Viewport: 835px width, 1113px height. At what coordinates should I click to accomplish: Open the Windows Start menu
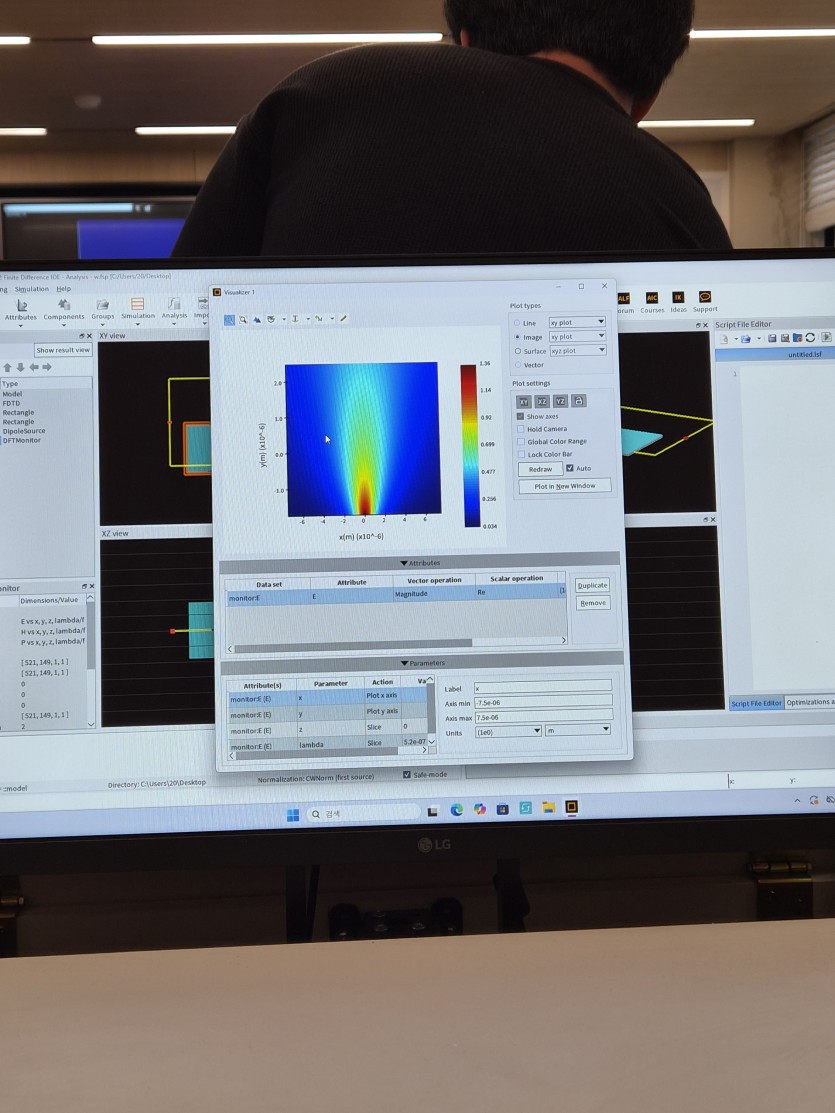(x=293, y=815)
